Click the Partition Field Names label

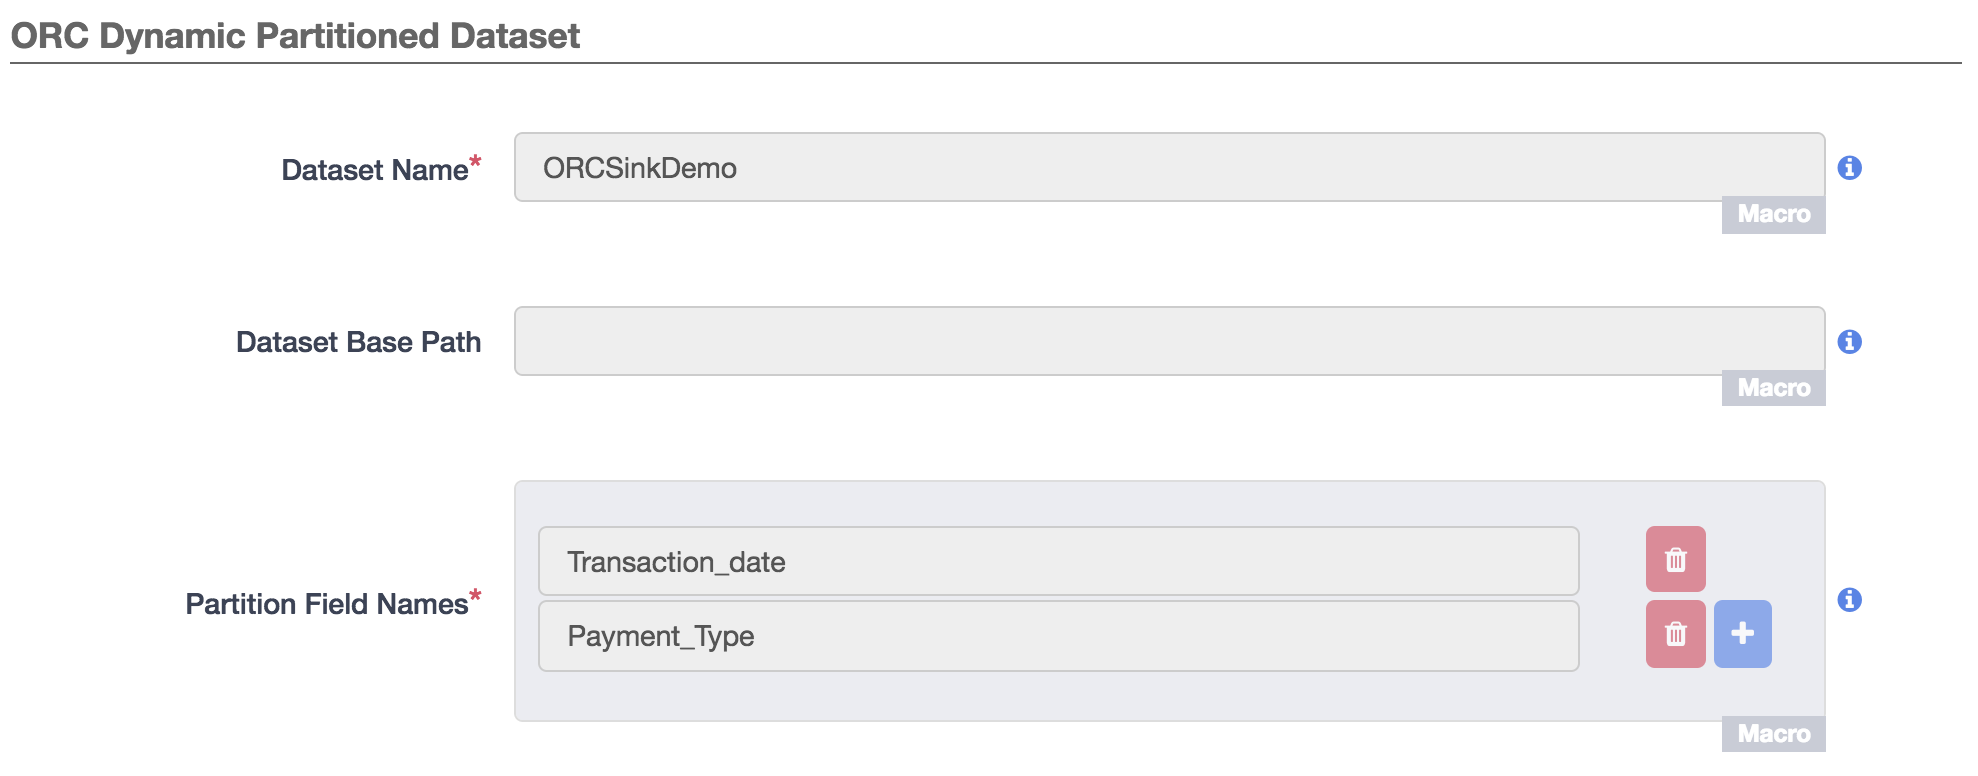[x=326, y=604]
